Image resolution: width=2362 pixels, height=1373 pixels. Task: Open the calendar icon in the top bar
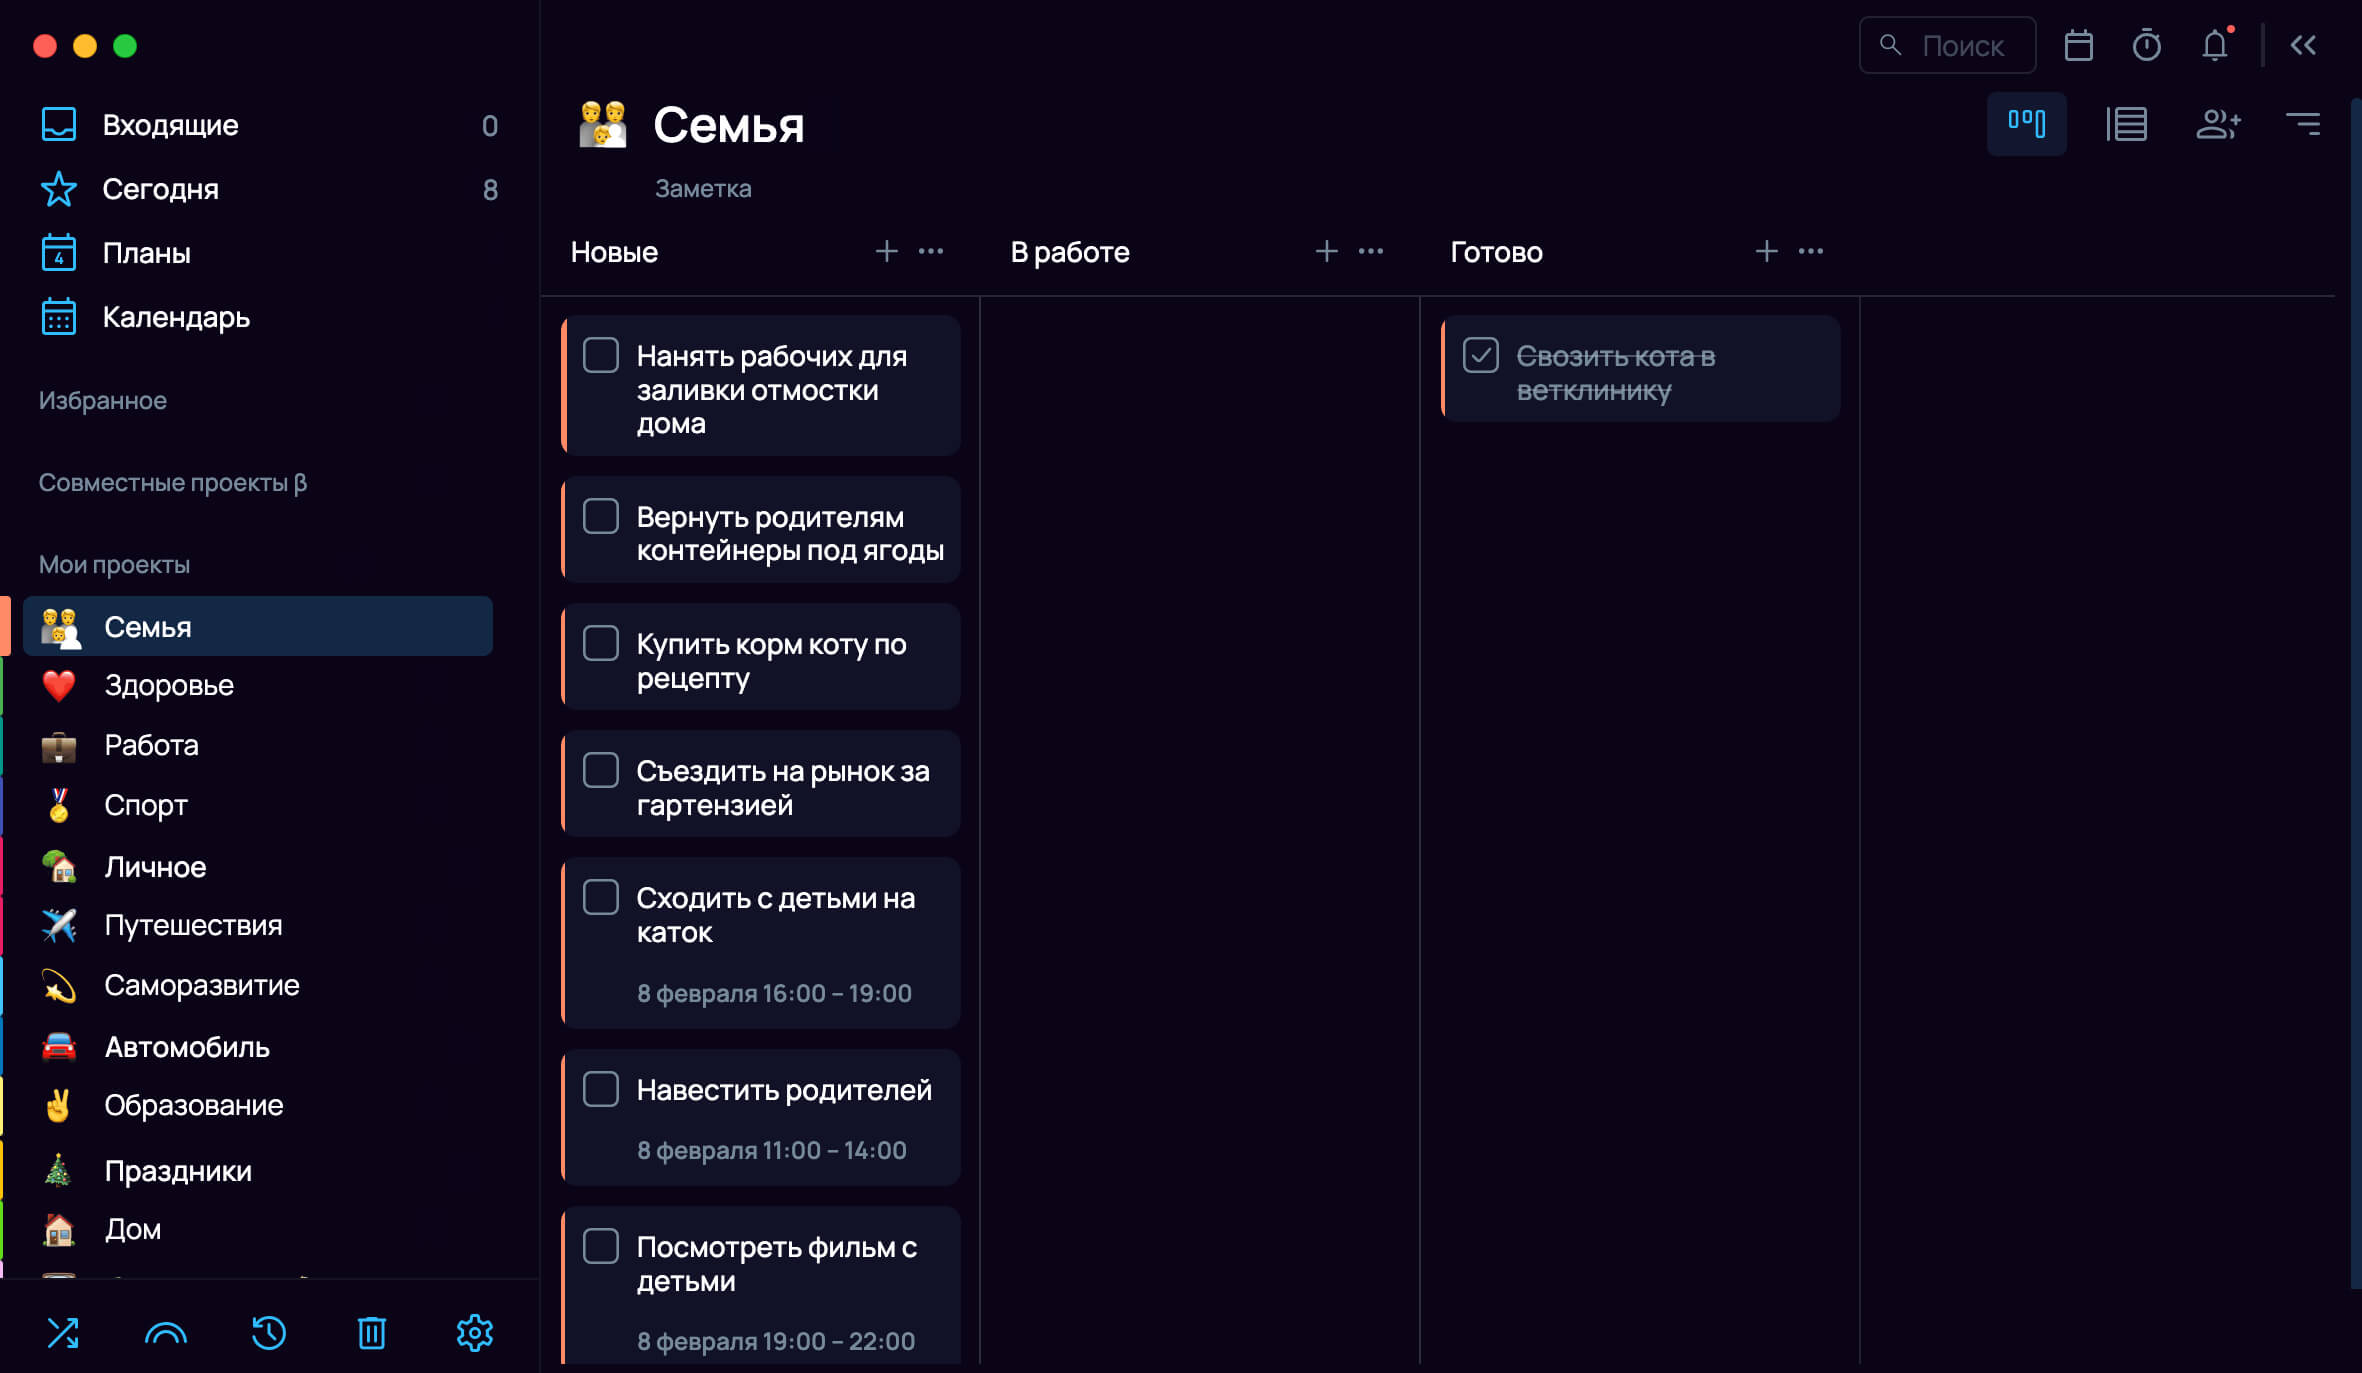coord(2078,45)
